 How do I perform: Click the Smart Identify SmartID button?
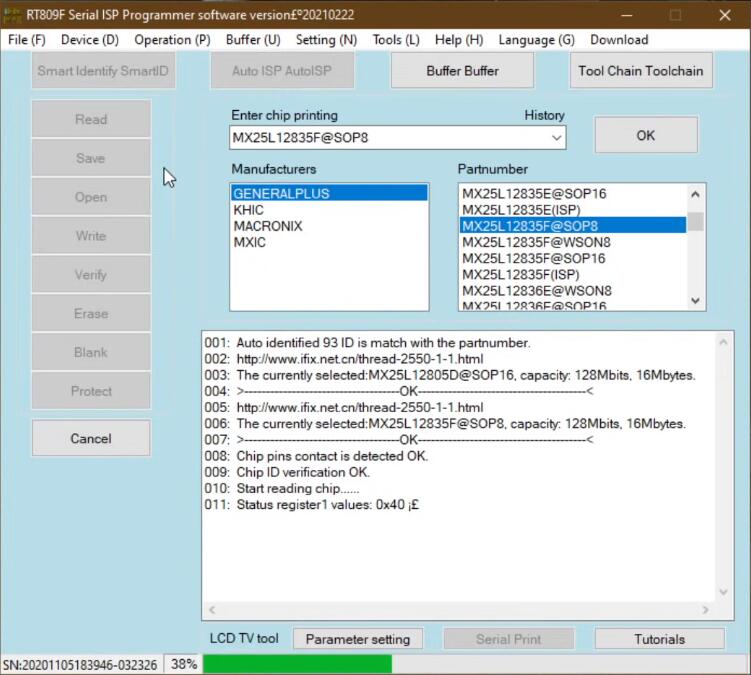coord(103,71)
